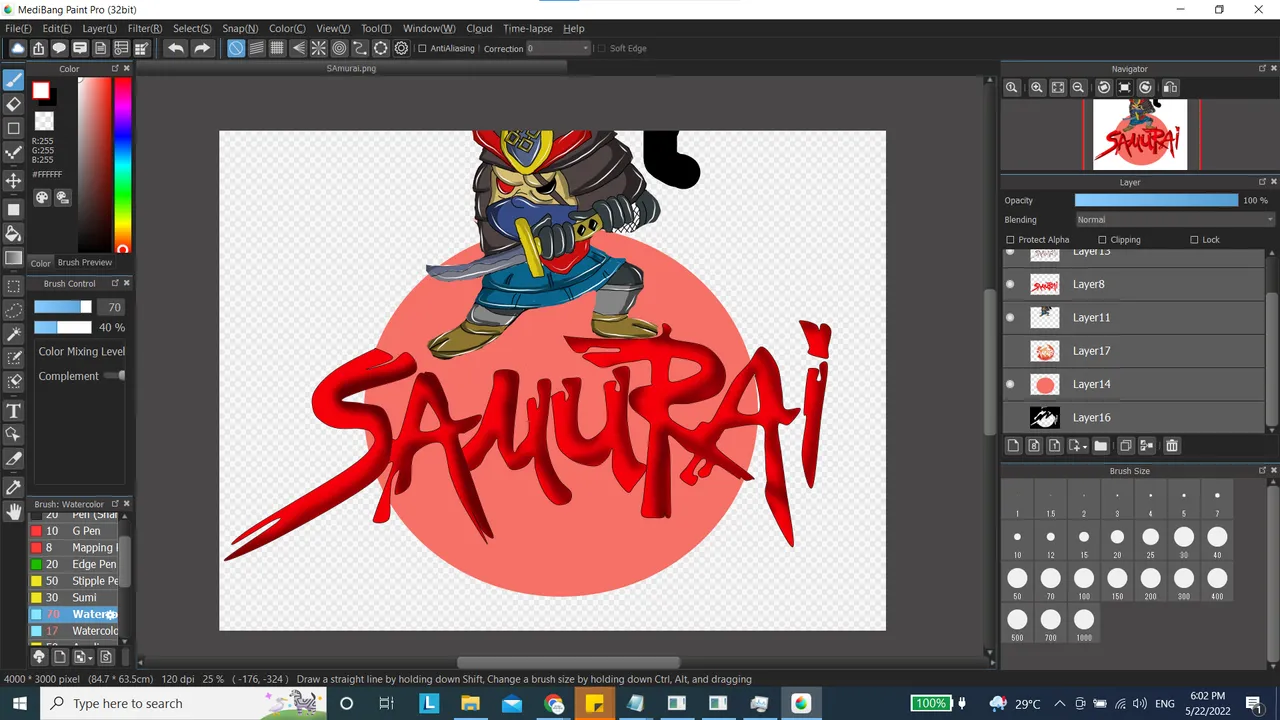Select the Hand pan tool

click(x=14, y=511)
